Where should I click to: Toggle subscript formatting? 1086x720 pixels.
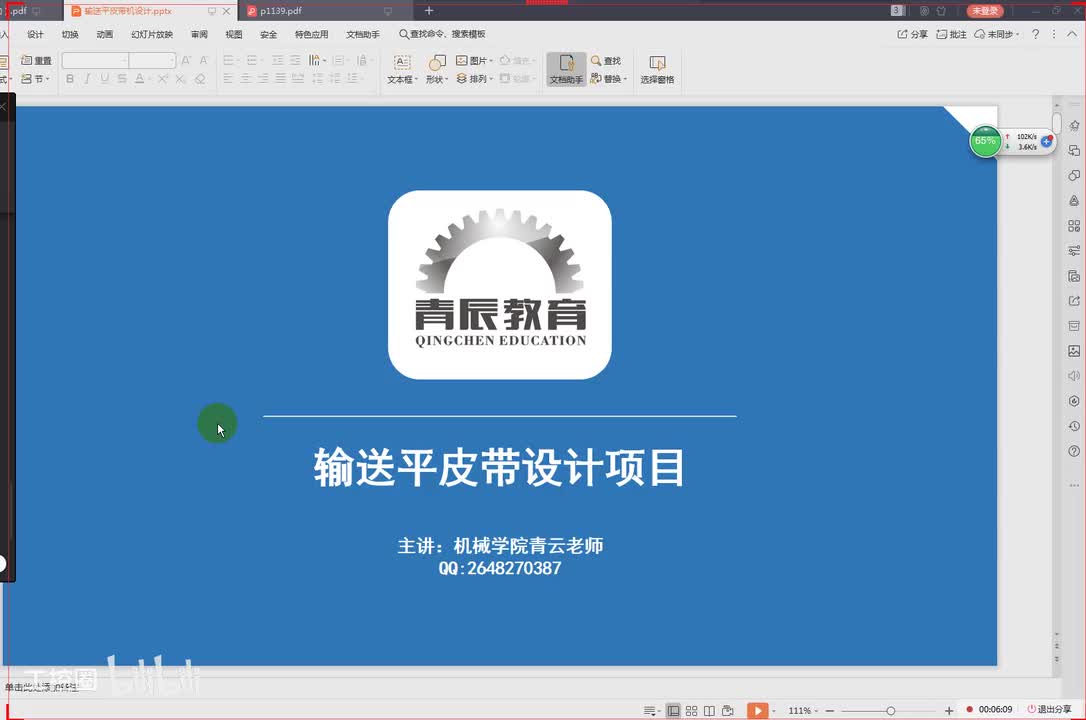pyautogui.click(x=181, y=79)
